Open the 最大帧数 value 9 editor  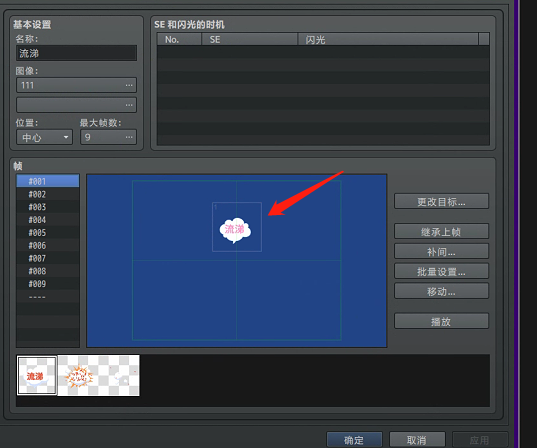[x=109, y=137]
